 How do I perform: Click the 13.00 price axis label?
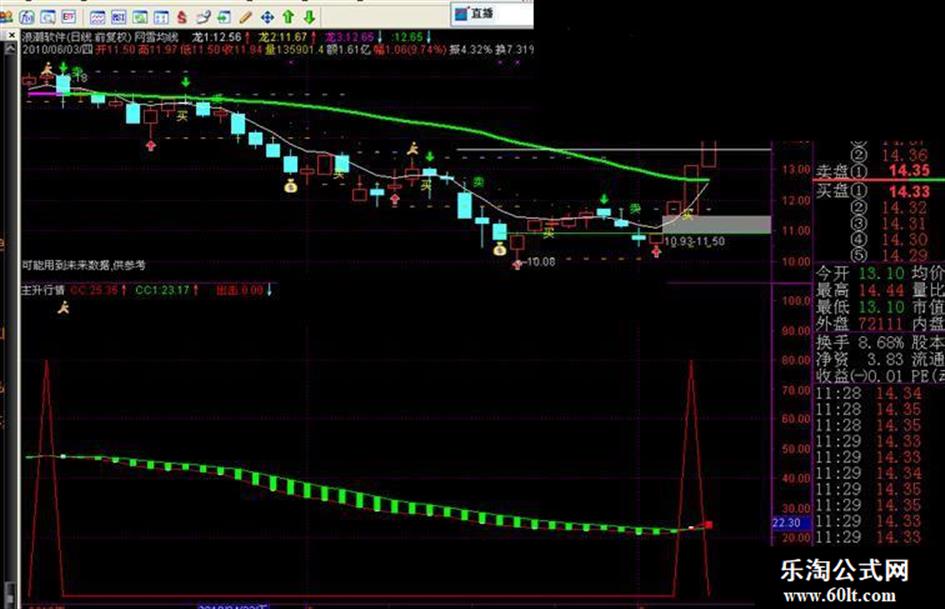796,169
